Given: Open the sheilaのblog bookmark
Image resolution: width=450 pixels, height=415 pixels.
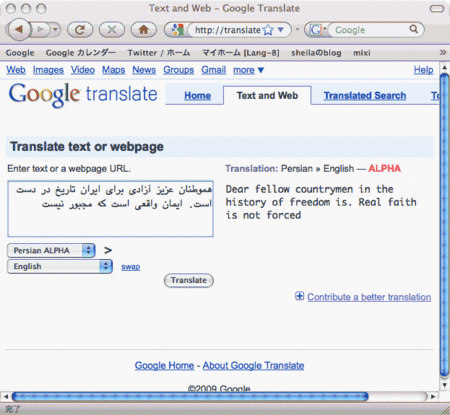Looking at the screenshot, I should click(x=316, y=53).
